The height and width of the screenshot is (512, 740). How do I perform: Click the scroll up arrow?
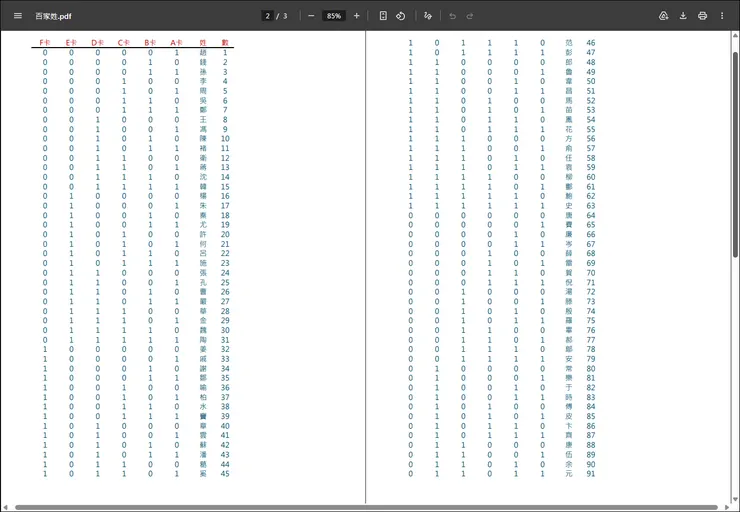[x=735, y=35]
